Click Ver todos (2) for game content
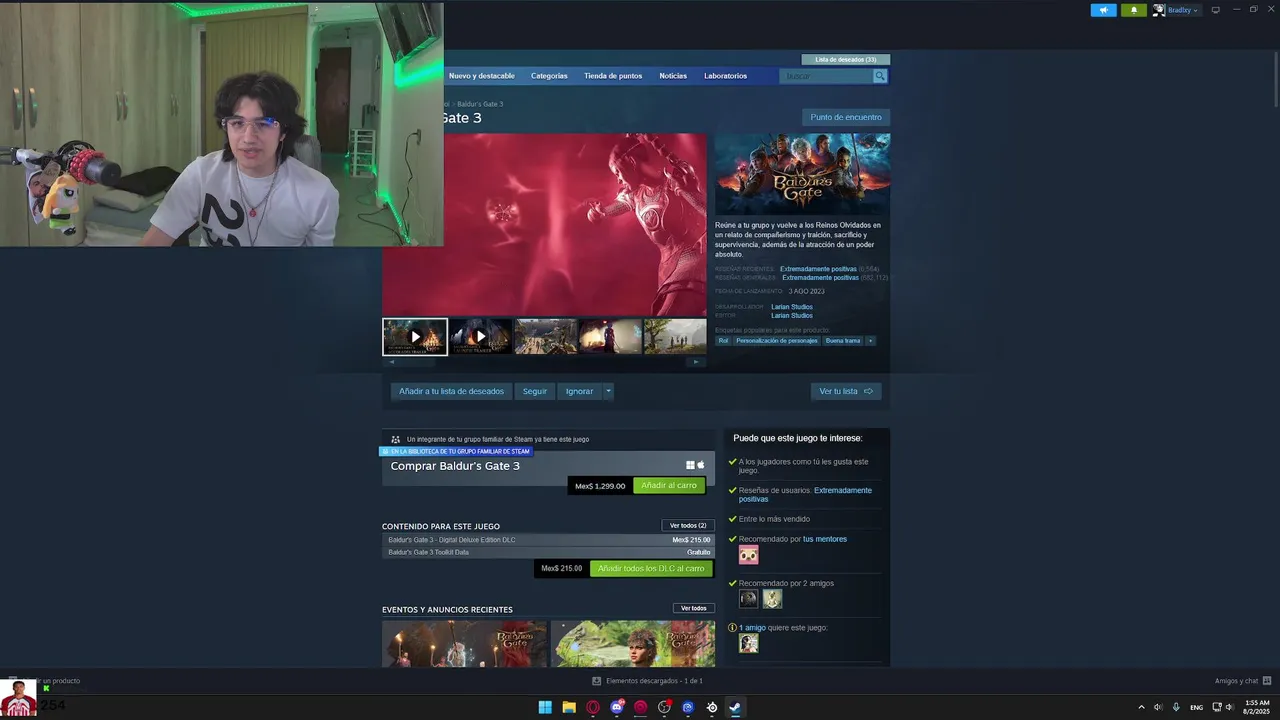 pos(688,525)
